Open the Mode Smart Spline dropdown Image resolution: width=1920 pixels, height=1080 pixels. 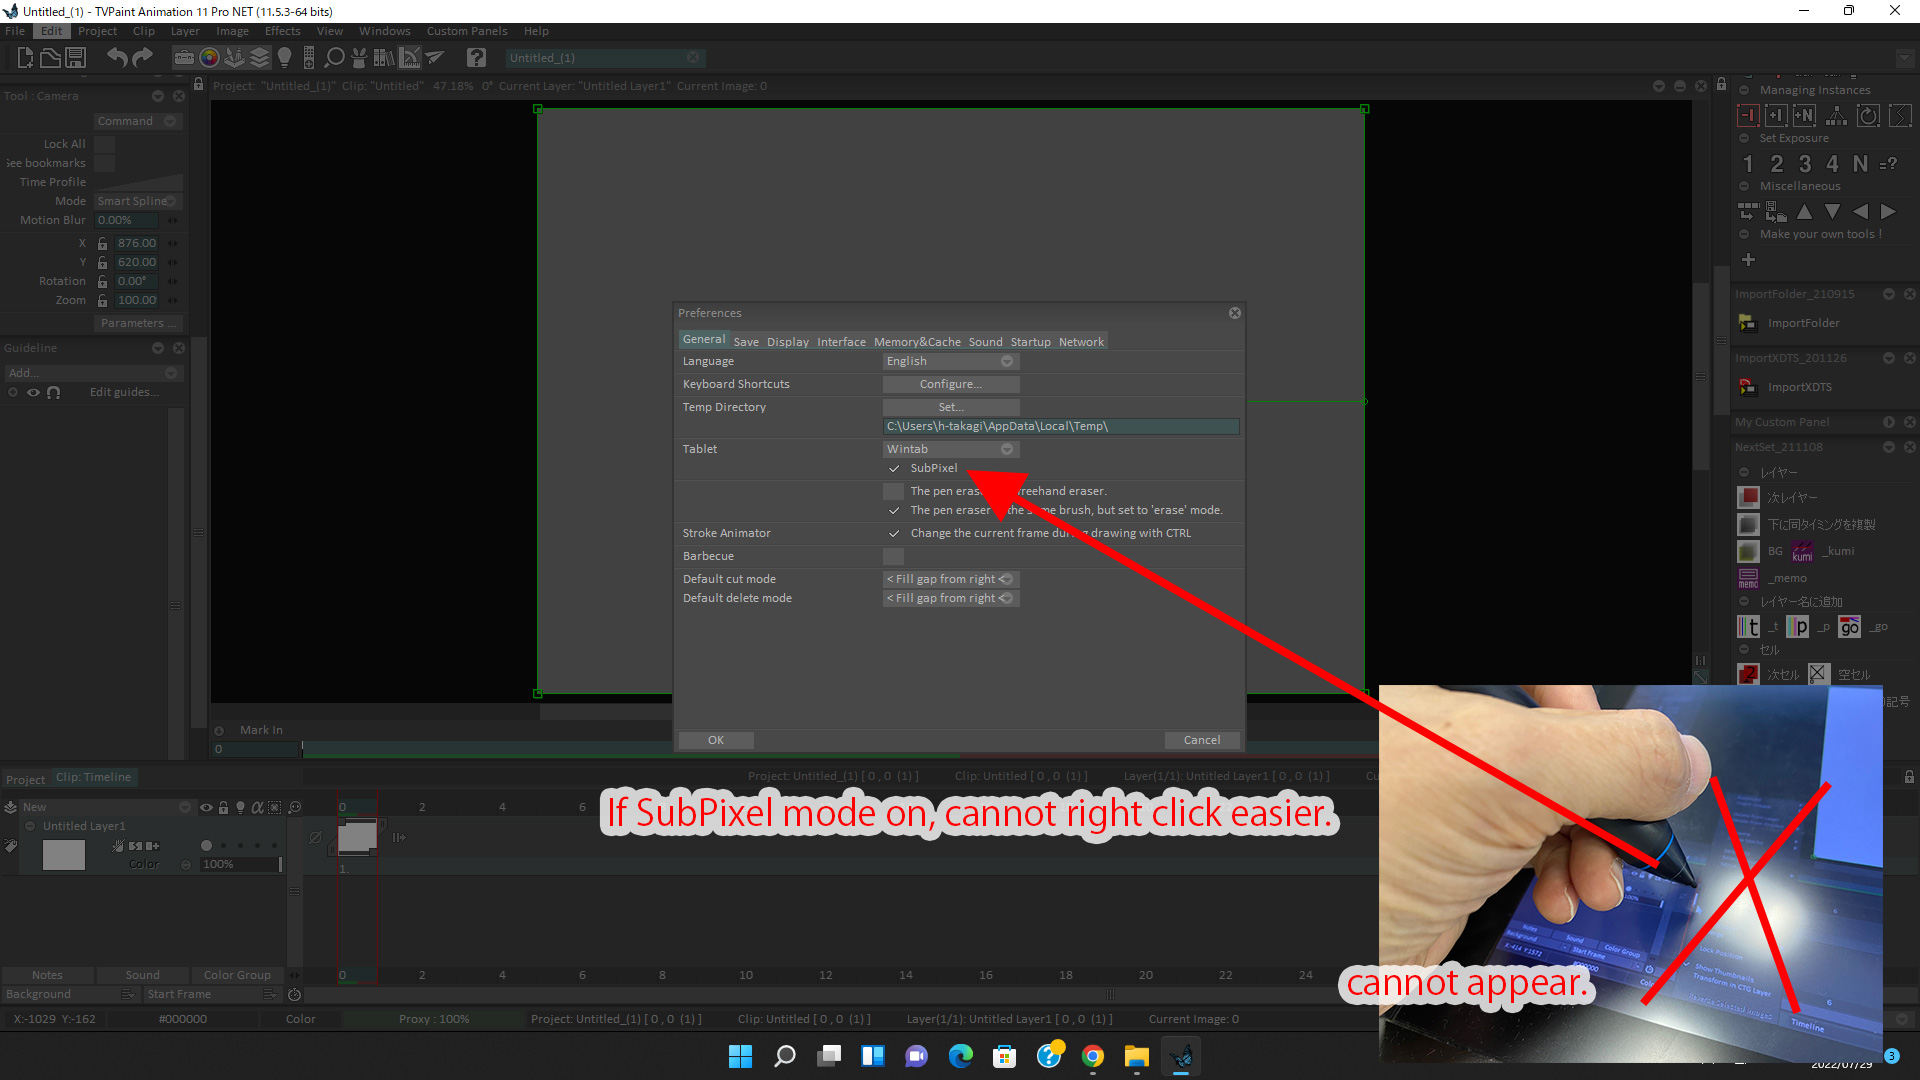click(x=138, y=202)
